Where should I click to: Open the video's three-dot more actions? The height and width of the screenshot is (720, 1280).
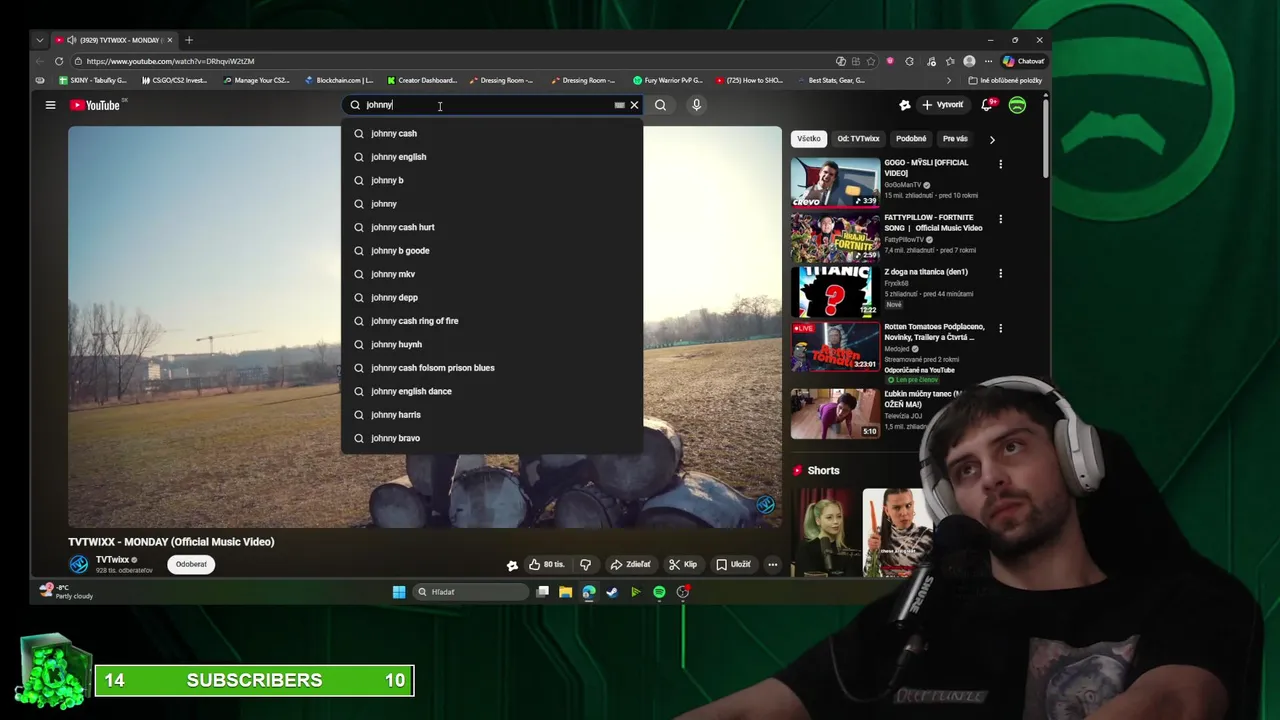772,564
